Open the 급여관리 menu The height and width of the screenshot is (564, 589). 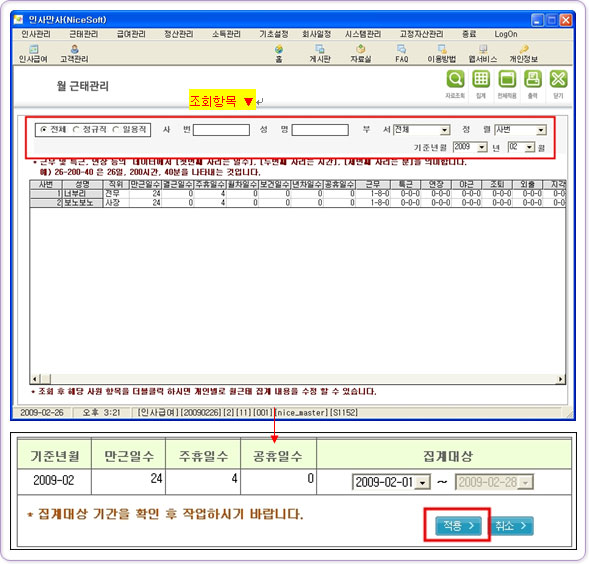pos(131,34)
